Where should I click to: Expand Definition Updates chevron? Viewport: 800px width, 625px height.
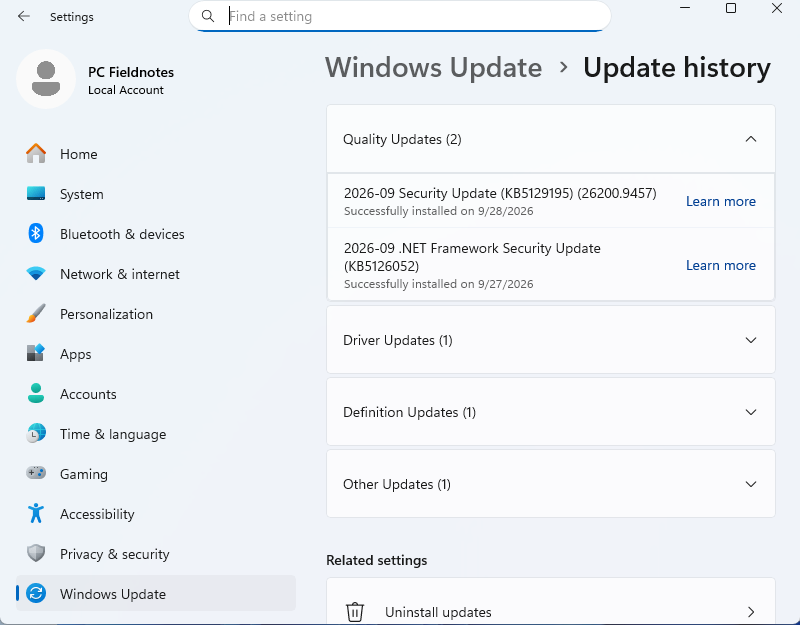pyautogui.click(x=751, y=412)
